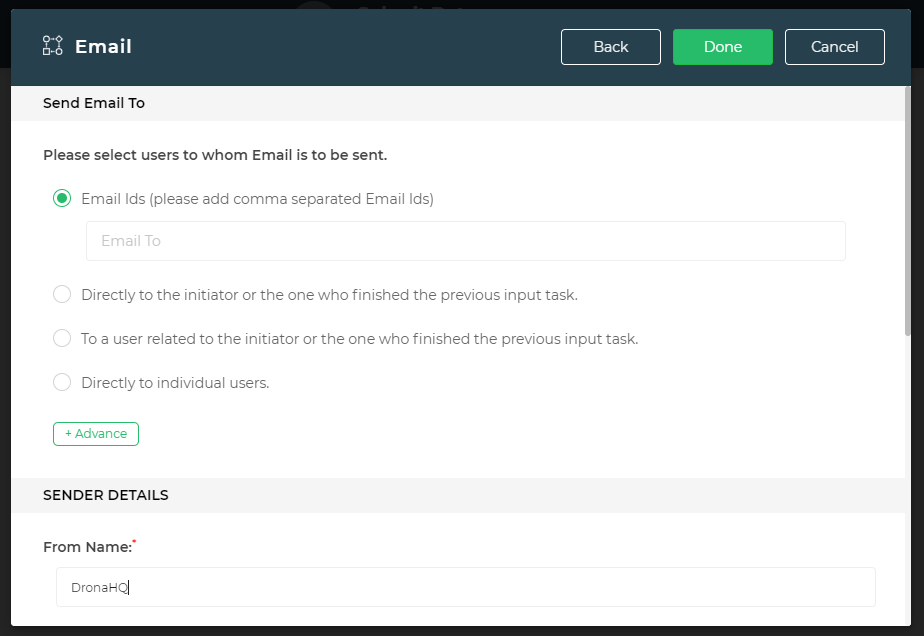This screenshot has width=924, height=636.
Task: Select 'To a user related to initiator' radio
Action: coord(62,339)
